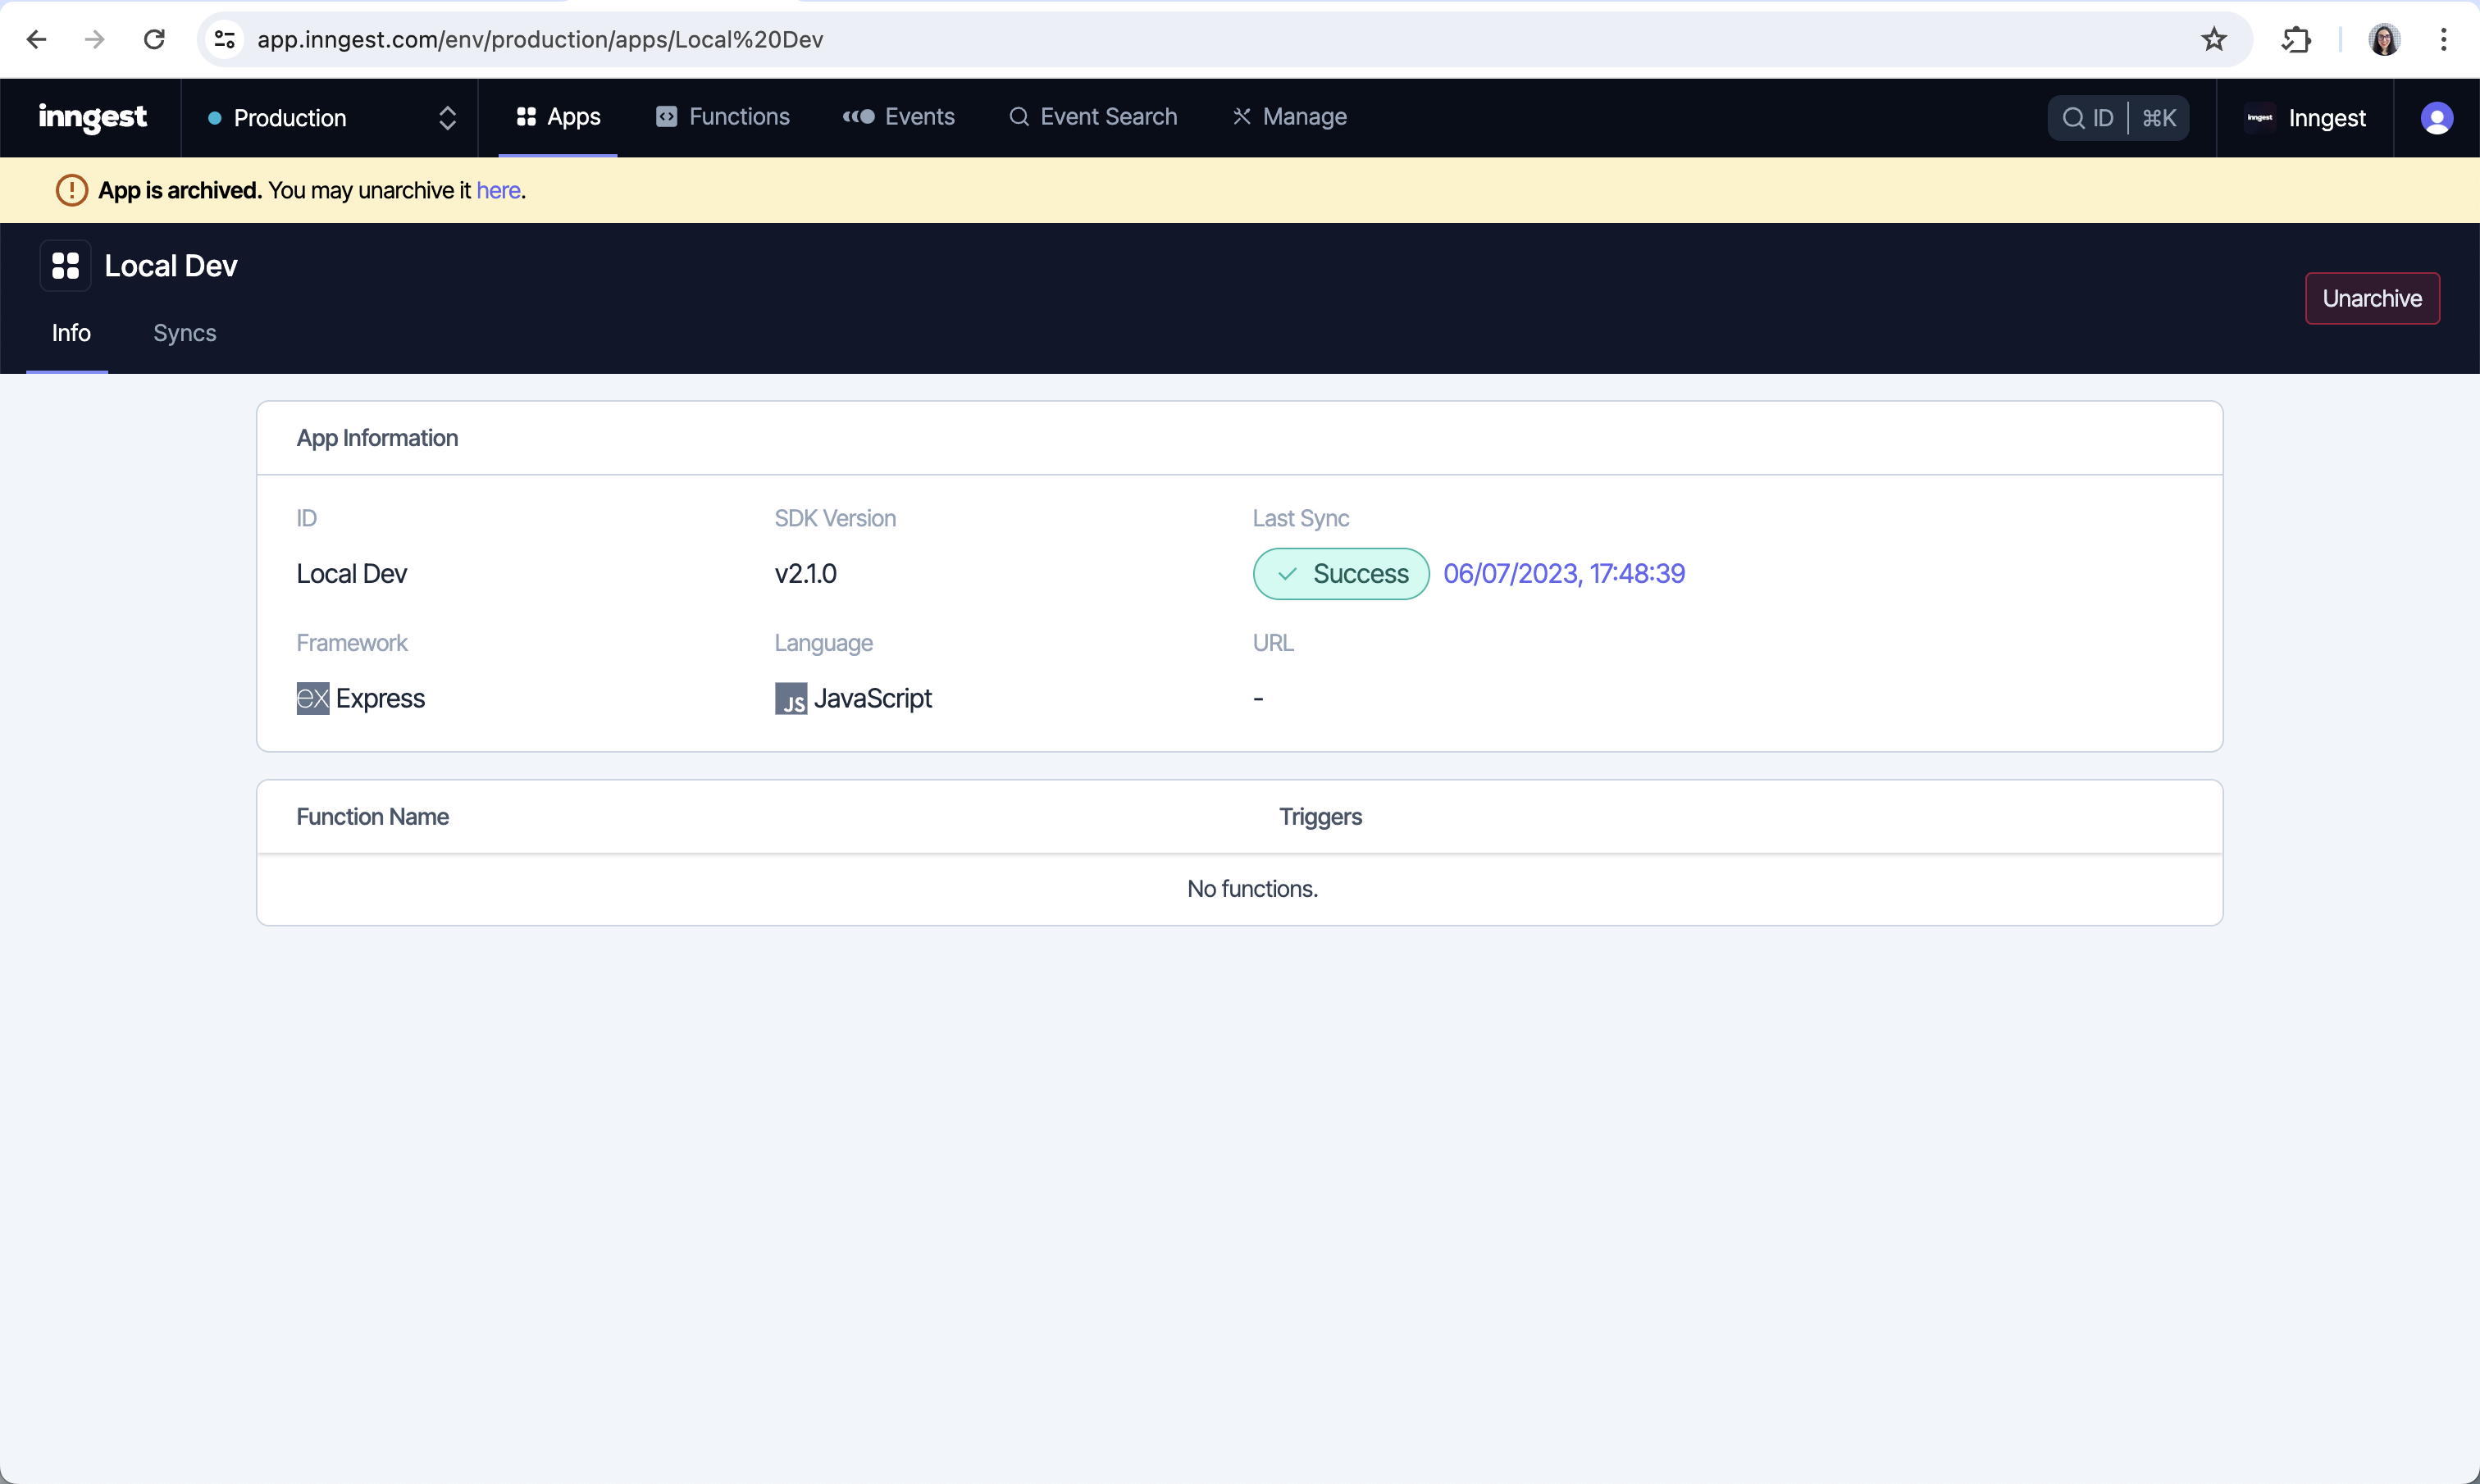The height and width of the screenshot is (1484, 2480).
Task: Open the ID search with keyboard shortcut box
Action: (x=2118, y=117)
